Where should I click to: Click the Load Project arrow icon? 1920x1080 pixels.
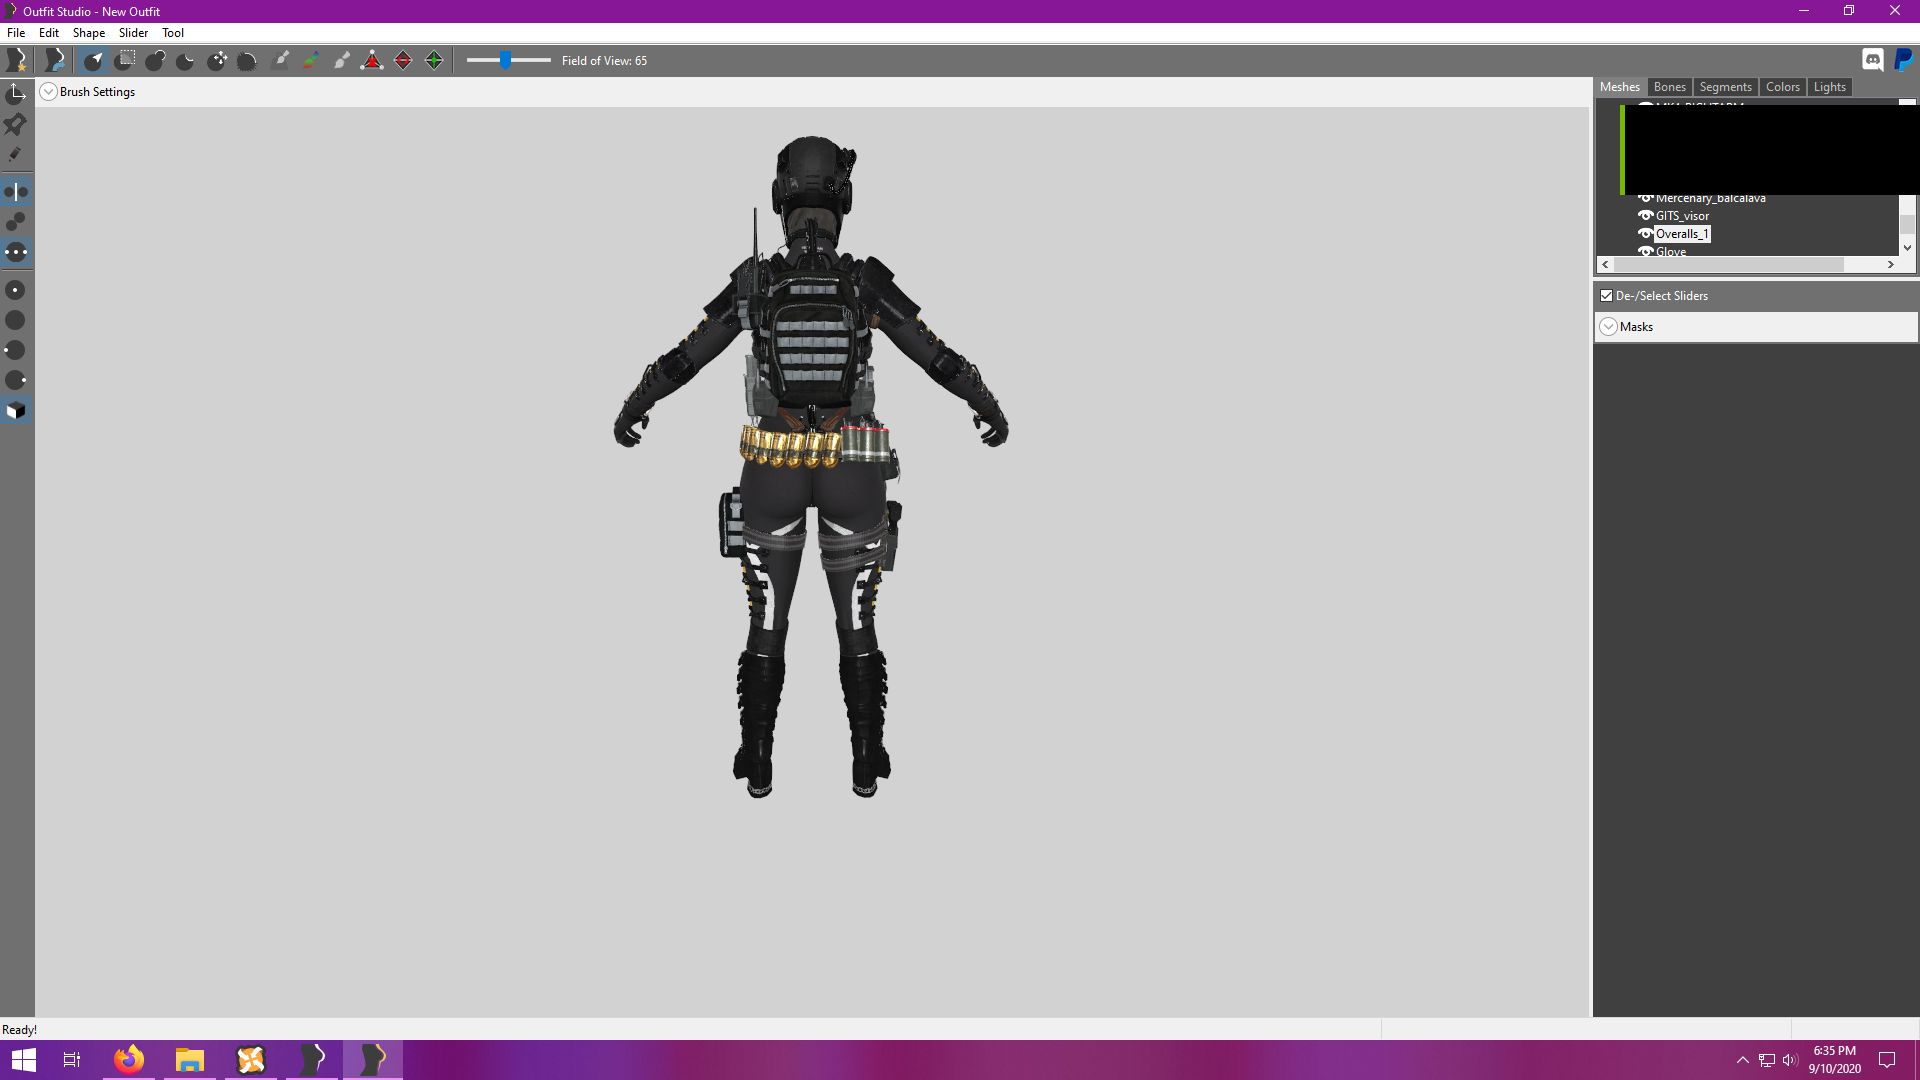[x=55, y=61]
